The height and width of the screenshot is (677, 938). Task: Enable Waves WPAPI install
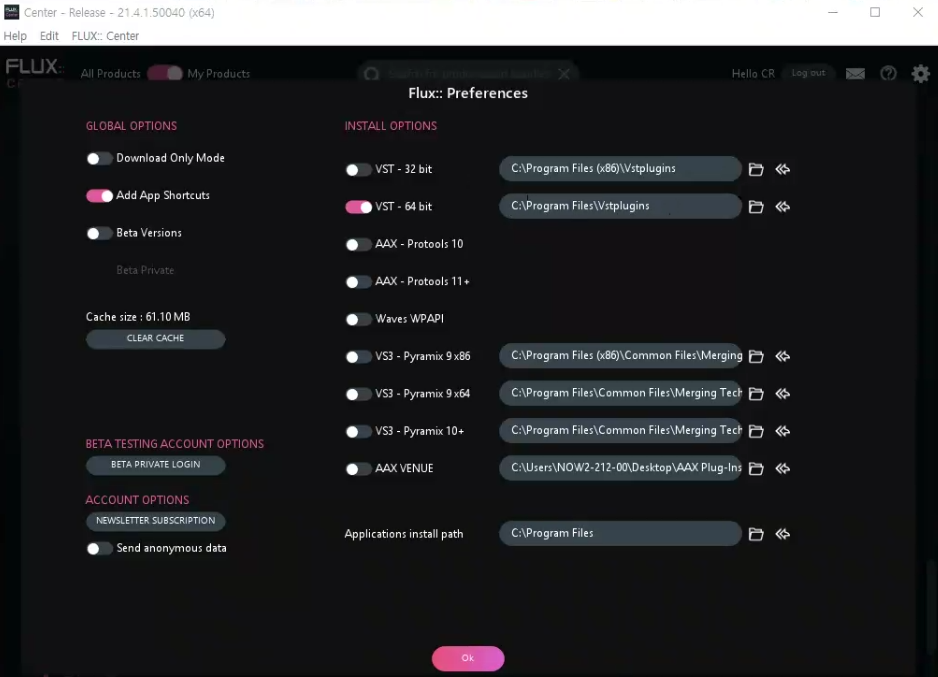(x=358, y=319)
